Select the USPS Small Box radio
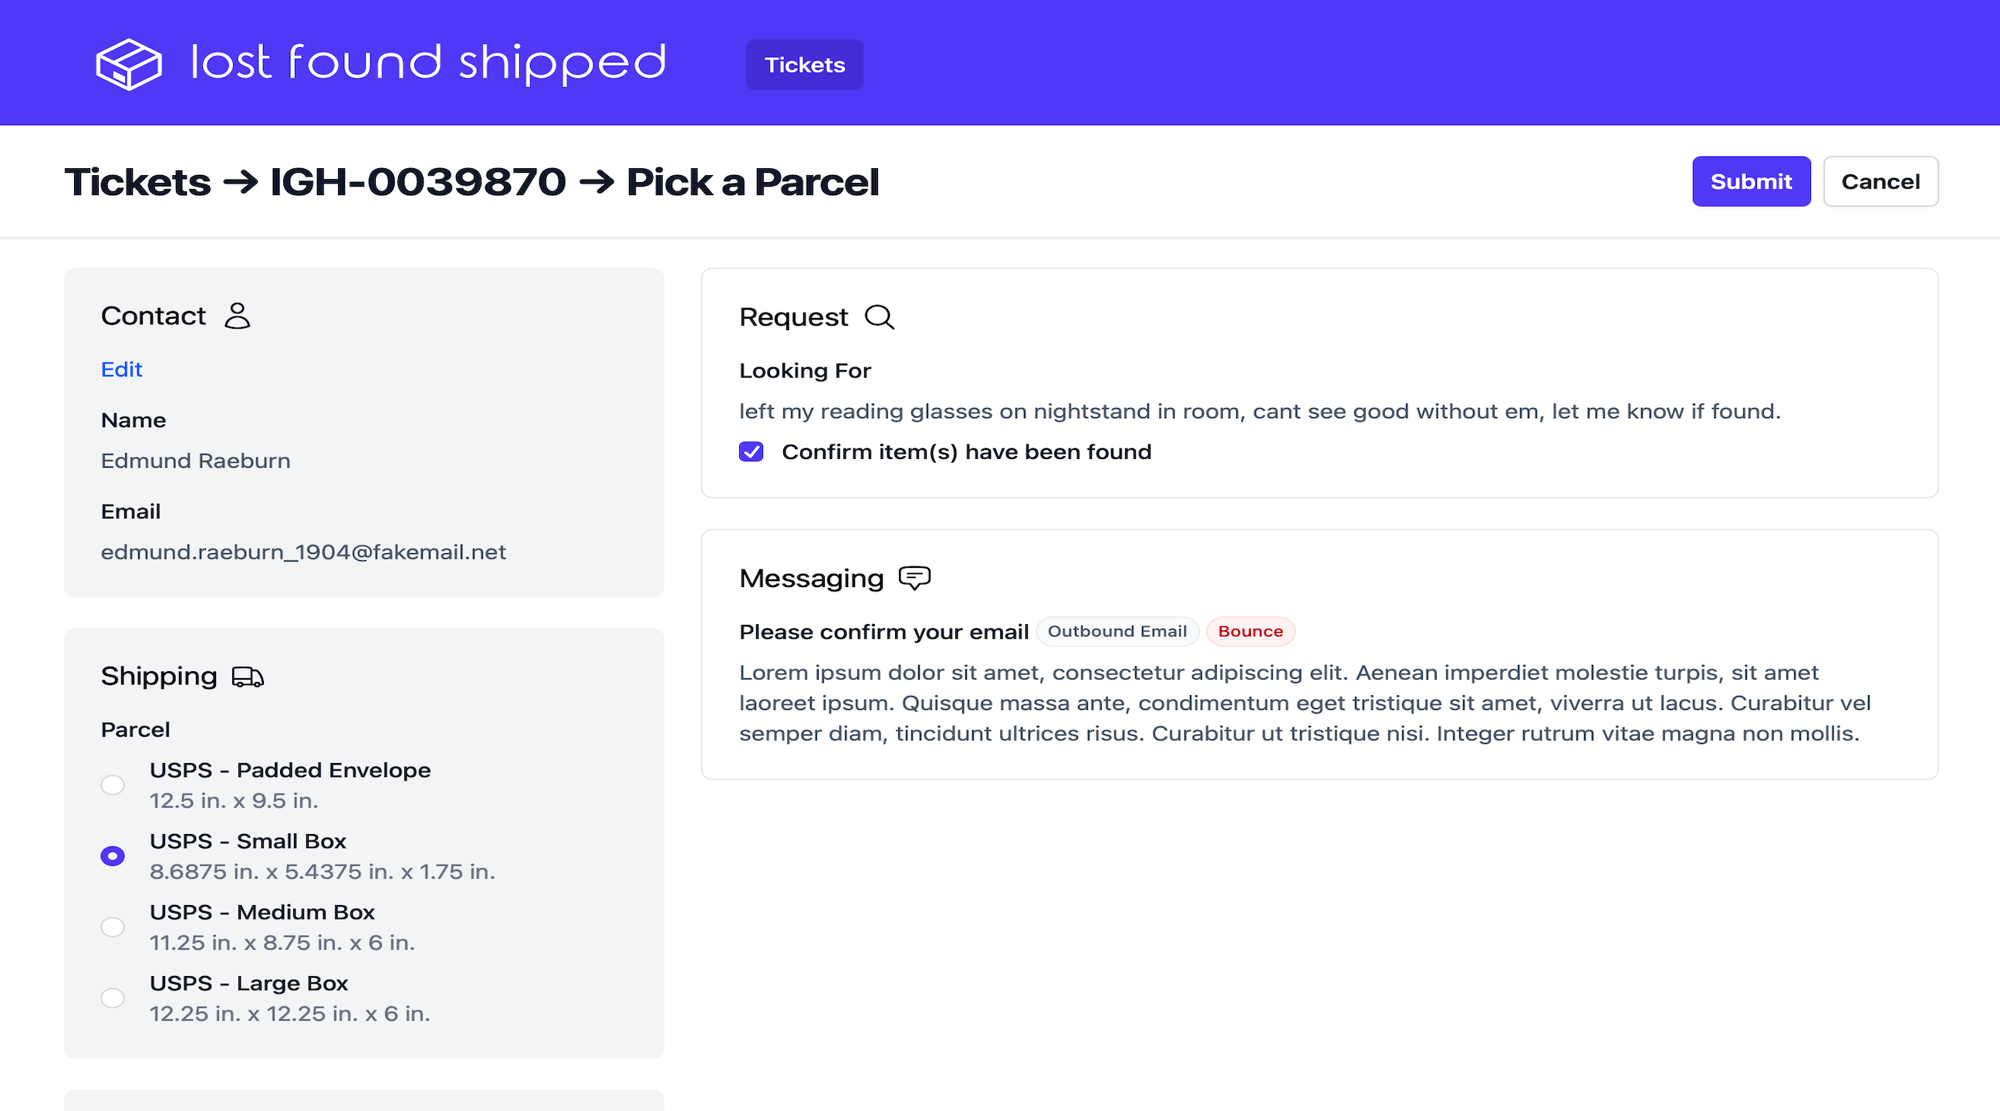The image size is (2000, 1111). point(113,856)
